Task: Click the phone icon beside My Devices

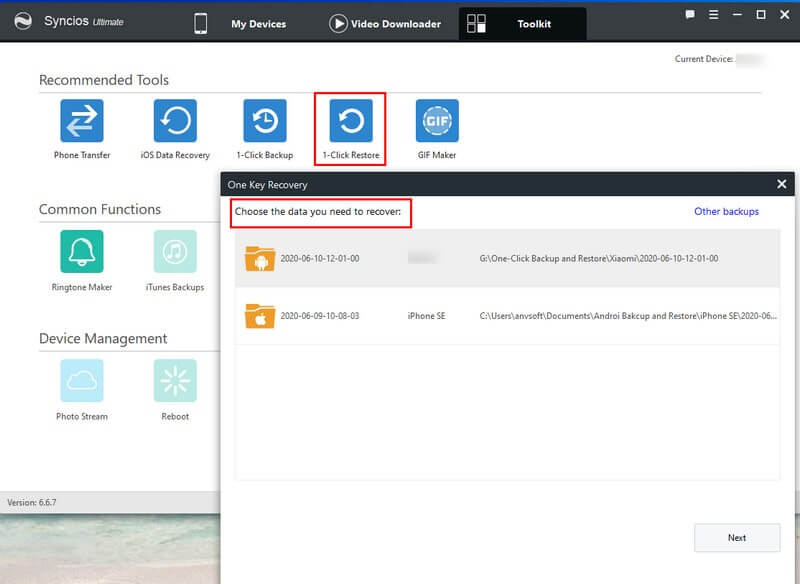Action: (x=201, y=23)
